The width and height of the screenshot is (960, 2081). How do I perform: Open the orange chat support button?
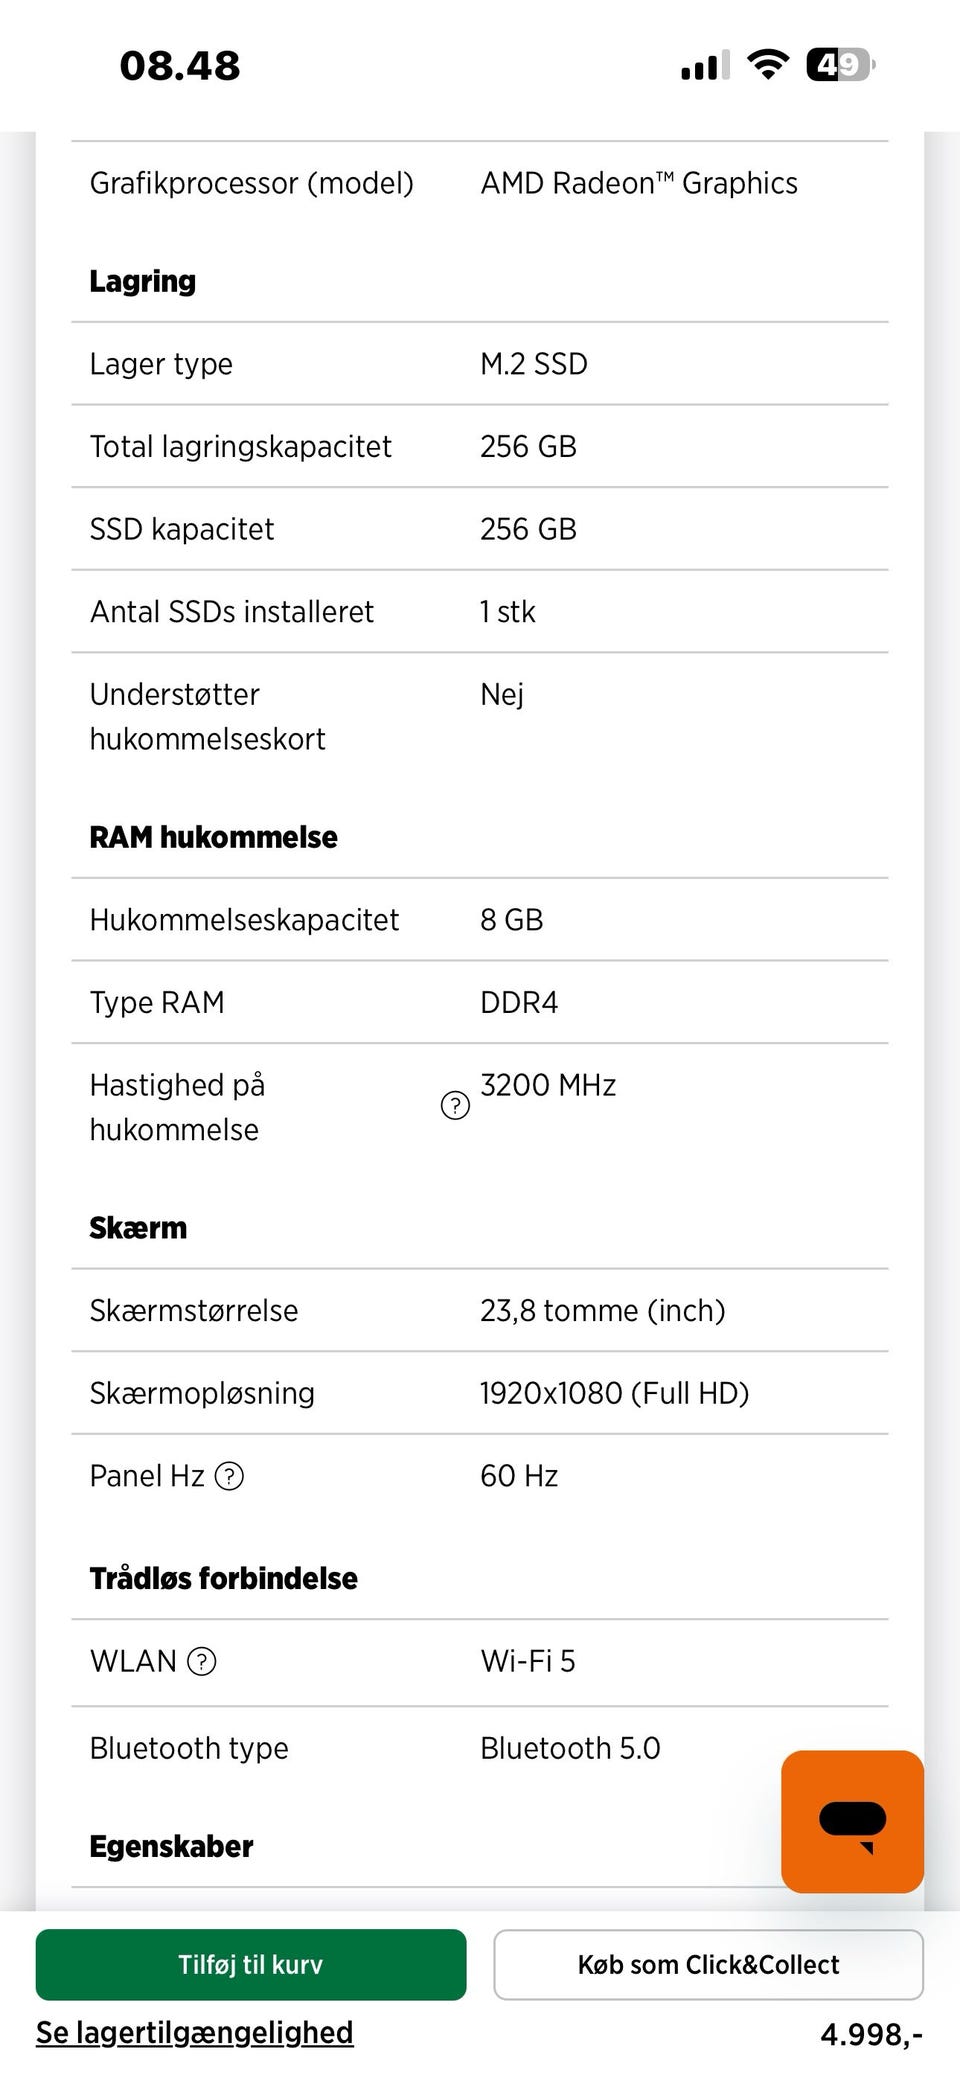pos(852,1821)
